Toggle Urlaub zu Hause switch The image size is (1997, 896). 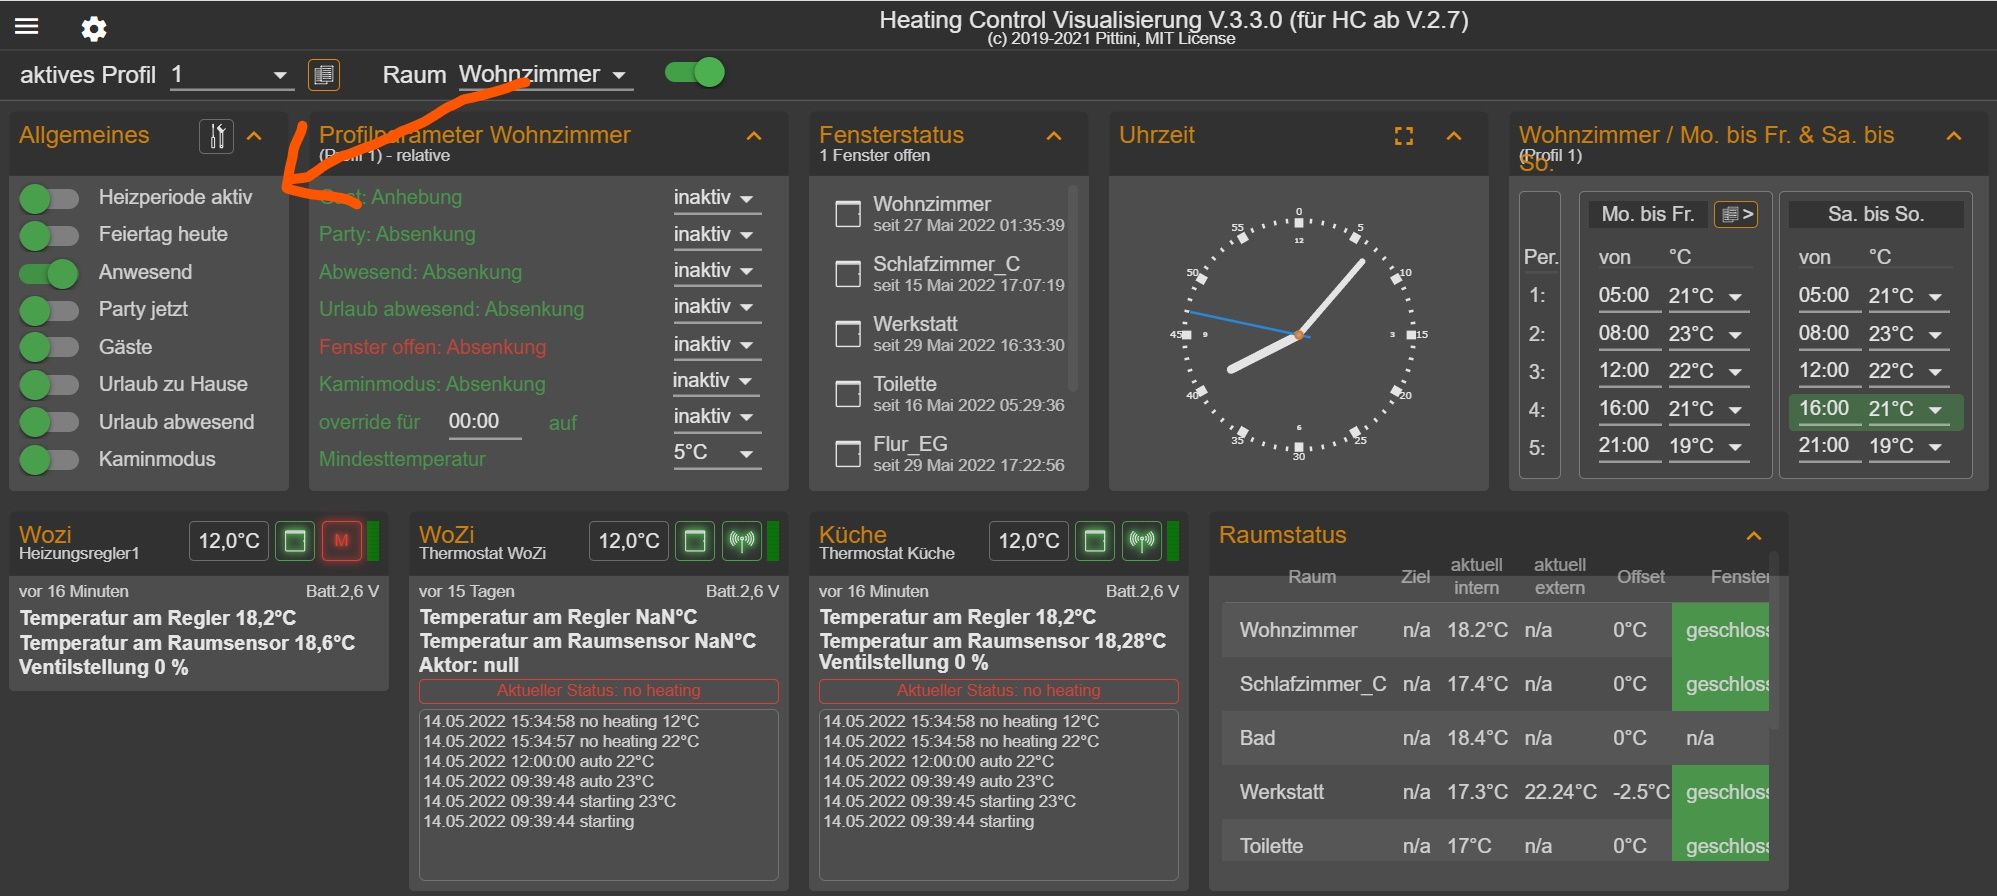click(49, 385)
